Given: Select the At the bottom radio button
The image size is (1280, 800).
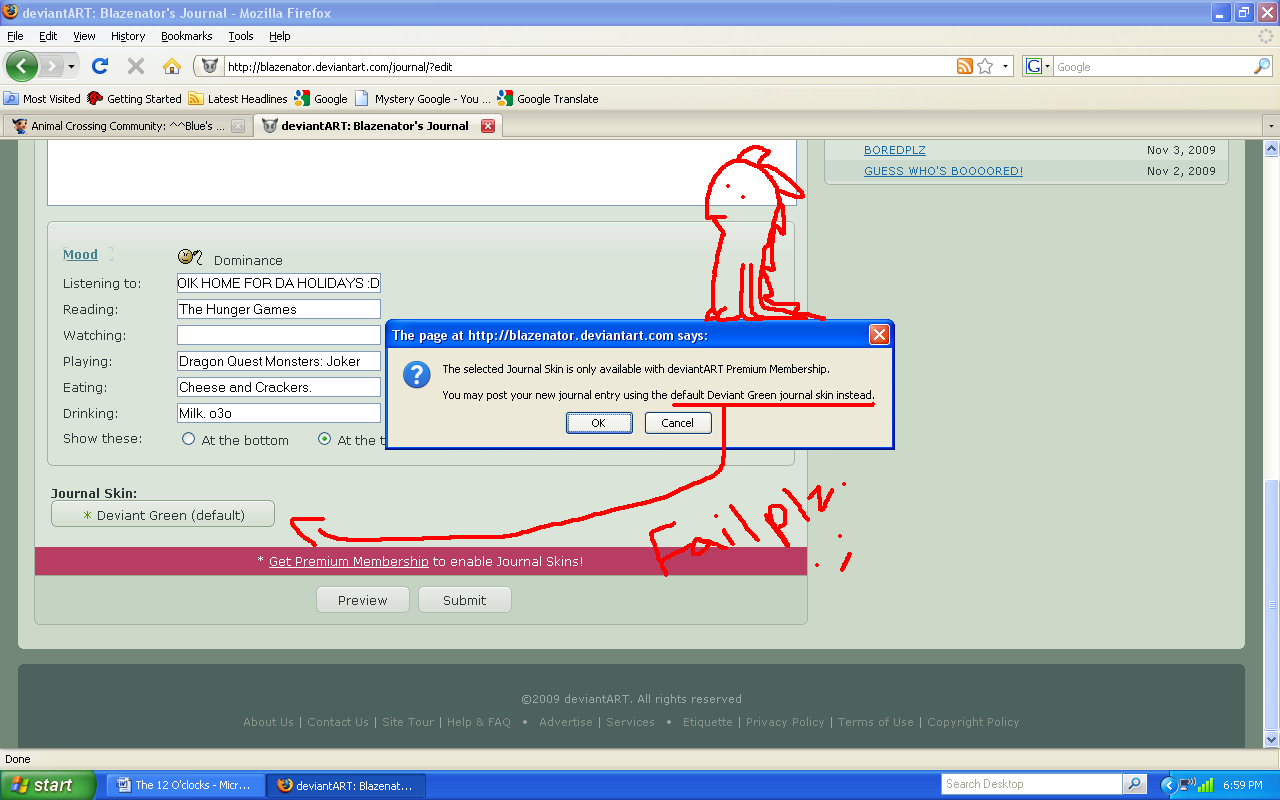Looking at the screenshot, I should 188,439.
